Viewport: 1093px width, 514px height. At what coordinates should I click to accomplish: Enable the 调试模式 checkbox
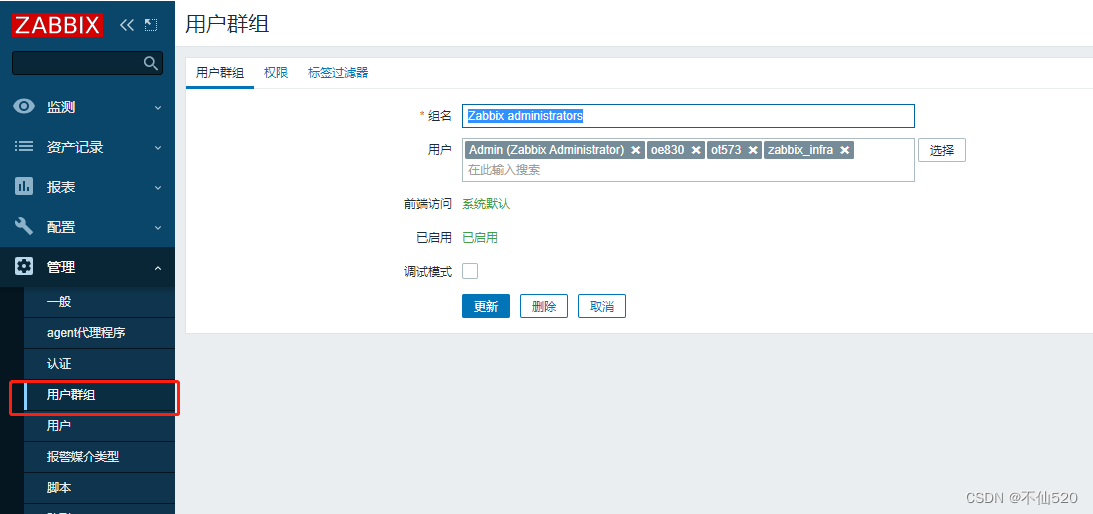tap(471, 271)
